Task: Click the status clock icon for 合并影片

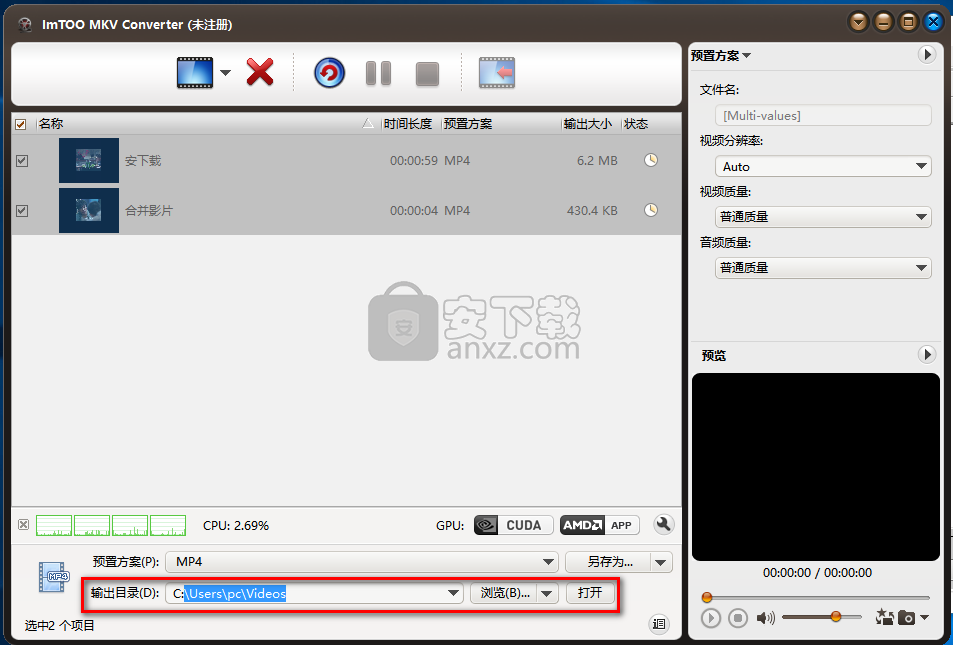Action: [x=651, y=210]
